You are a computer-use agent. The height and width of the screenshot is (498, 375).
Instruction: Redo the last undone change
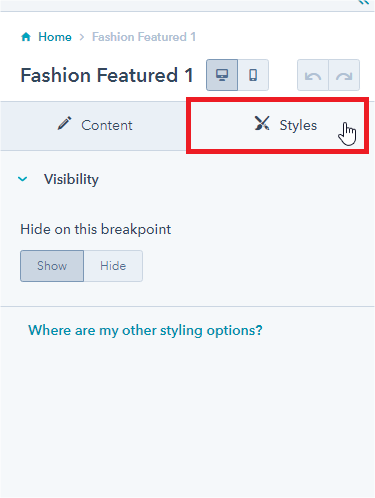344,75
